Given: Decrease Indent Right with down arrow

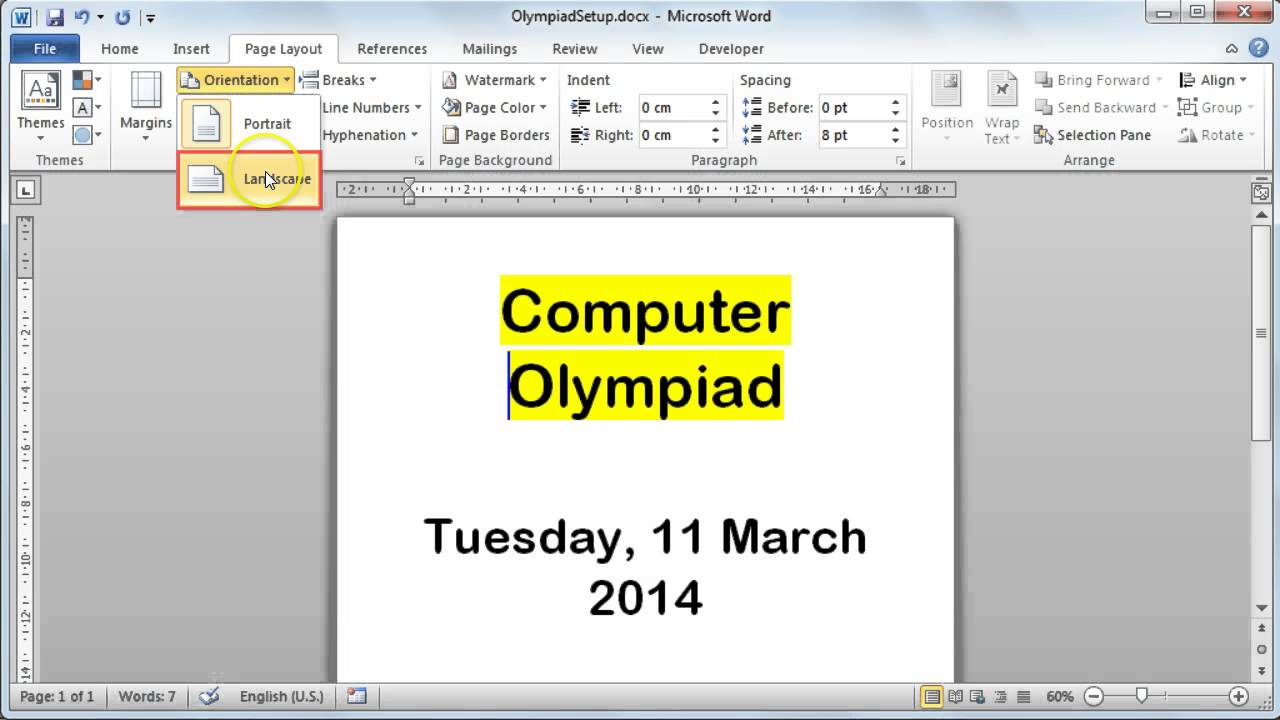Looking at the screenshot, I should click(x=715, y=141).
